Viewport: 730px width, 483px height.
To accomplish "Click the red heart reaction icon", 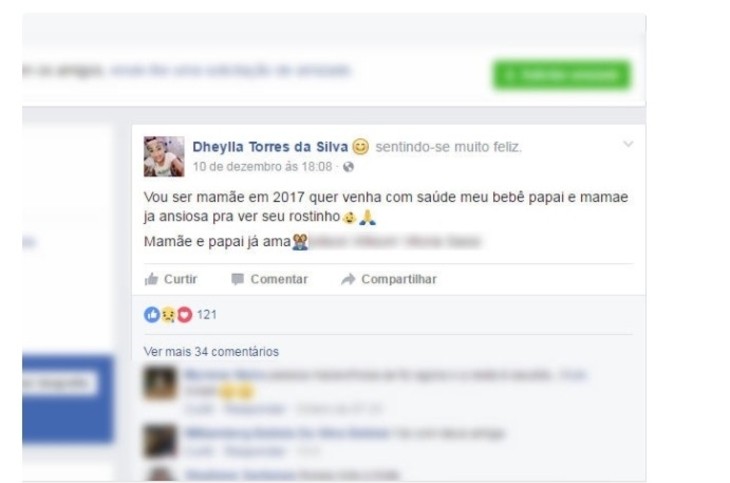I will (184, 315).
